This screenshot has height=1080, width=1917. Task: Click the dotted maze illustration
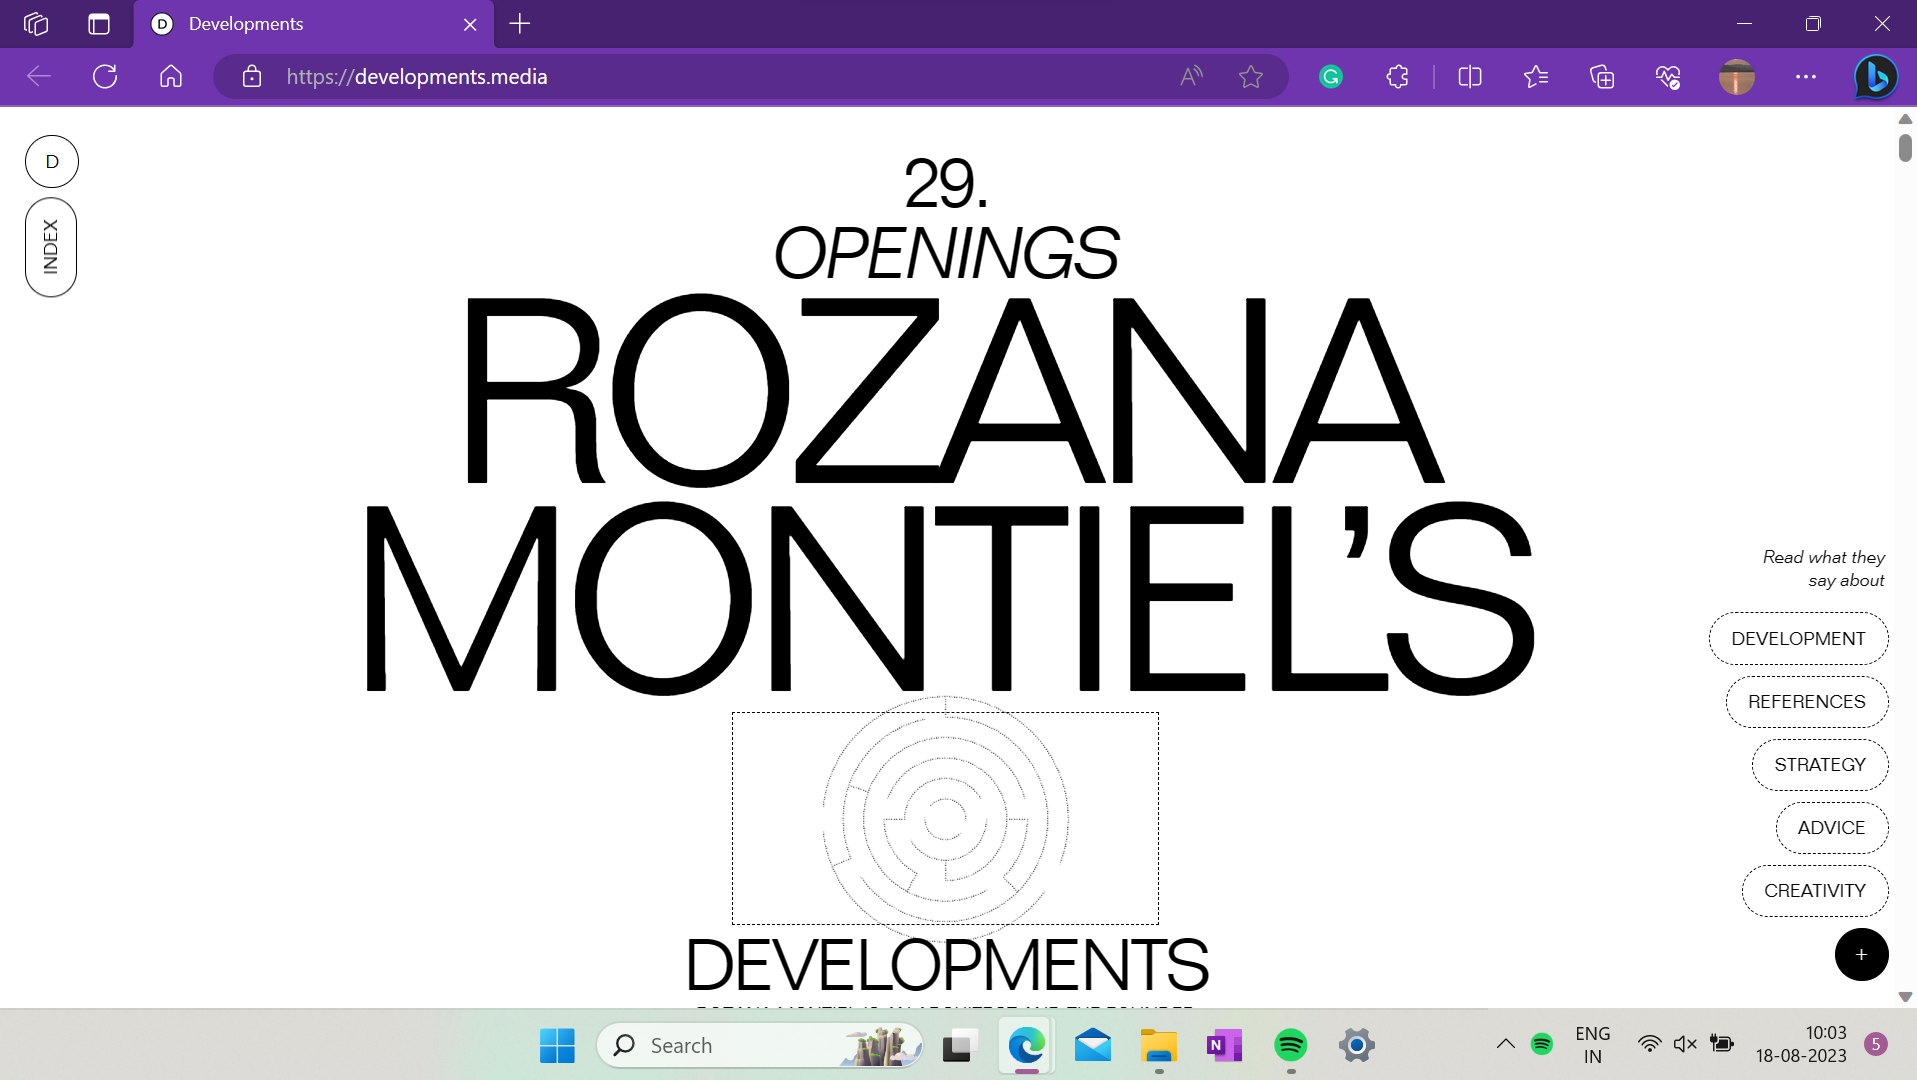[x=945, y=818]
